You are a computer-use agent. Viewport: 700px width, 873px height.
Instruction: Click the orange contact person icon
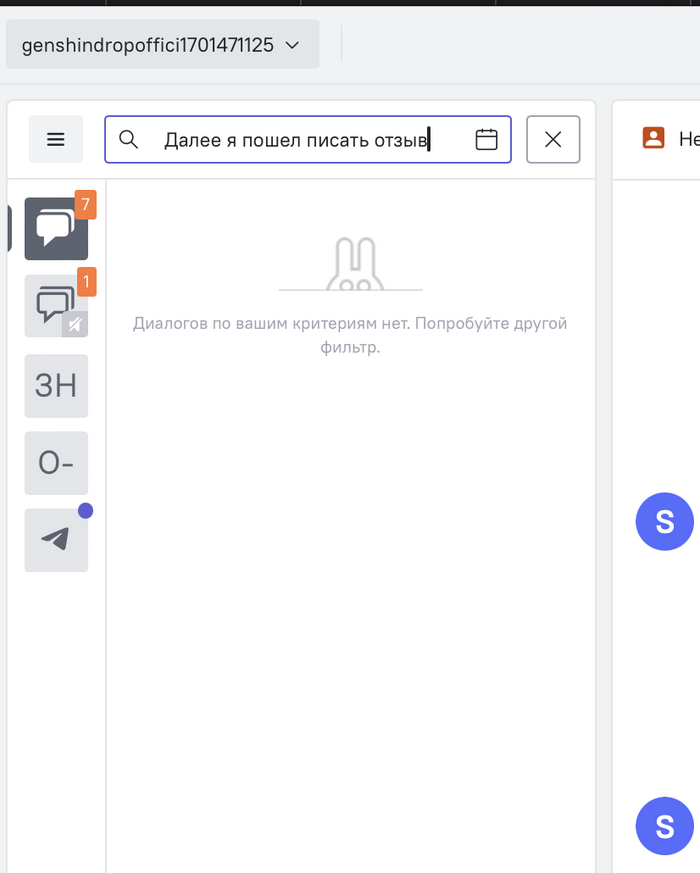[x=654, y=138]
